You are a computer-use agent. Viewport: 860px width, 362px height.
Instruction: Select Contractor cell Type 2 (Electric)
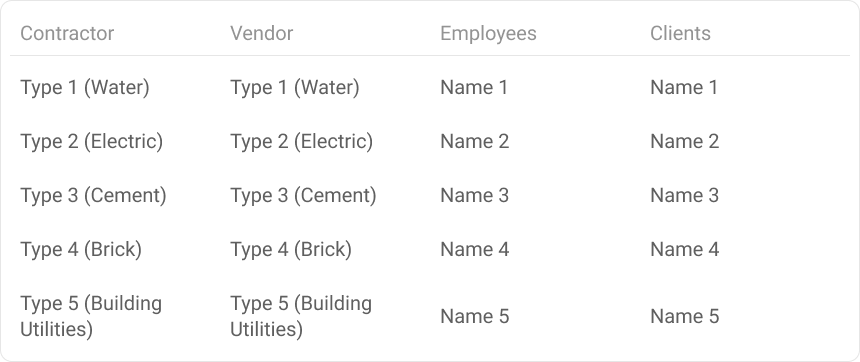(x=92, y=142)
